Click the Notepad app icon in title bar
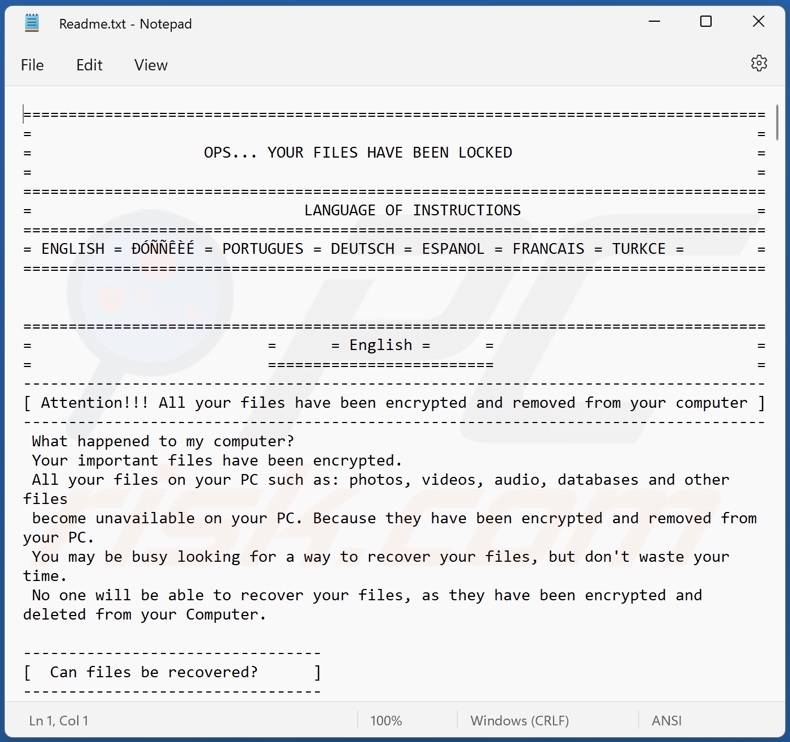This screenshot has width=790, height=742. coord(32,23)
